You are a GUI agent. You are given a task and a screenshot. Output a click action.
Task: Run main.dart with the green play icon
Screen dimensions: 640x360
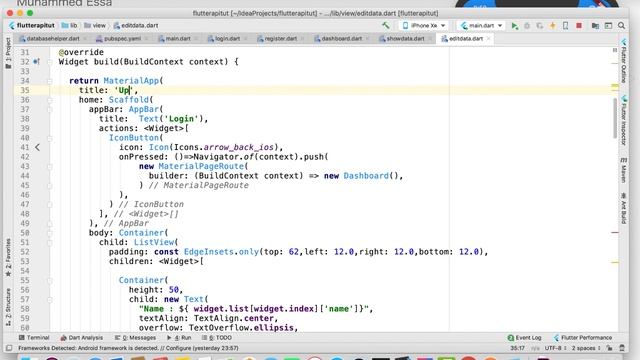[515, 26]
